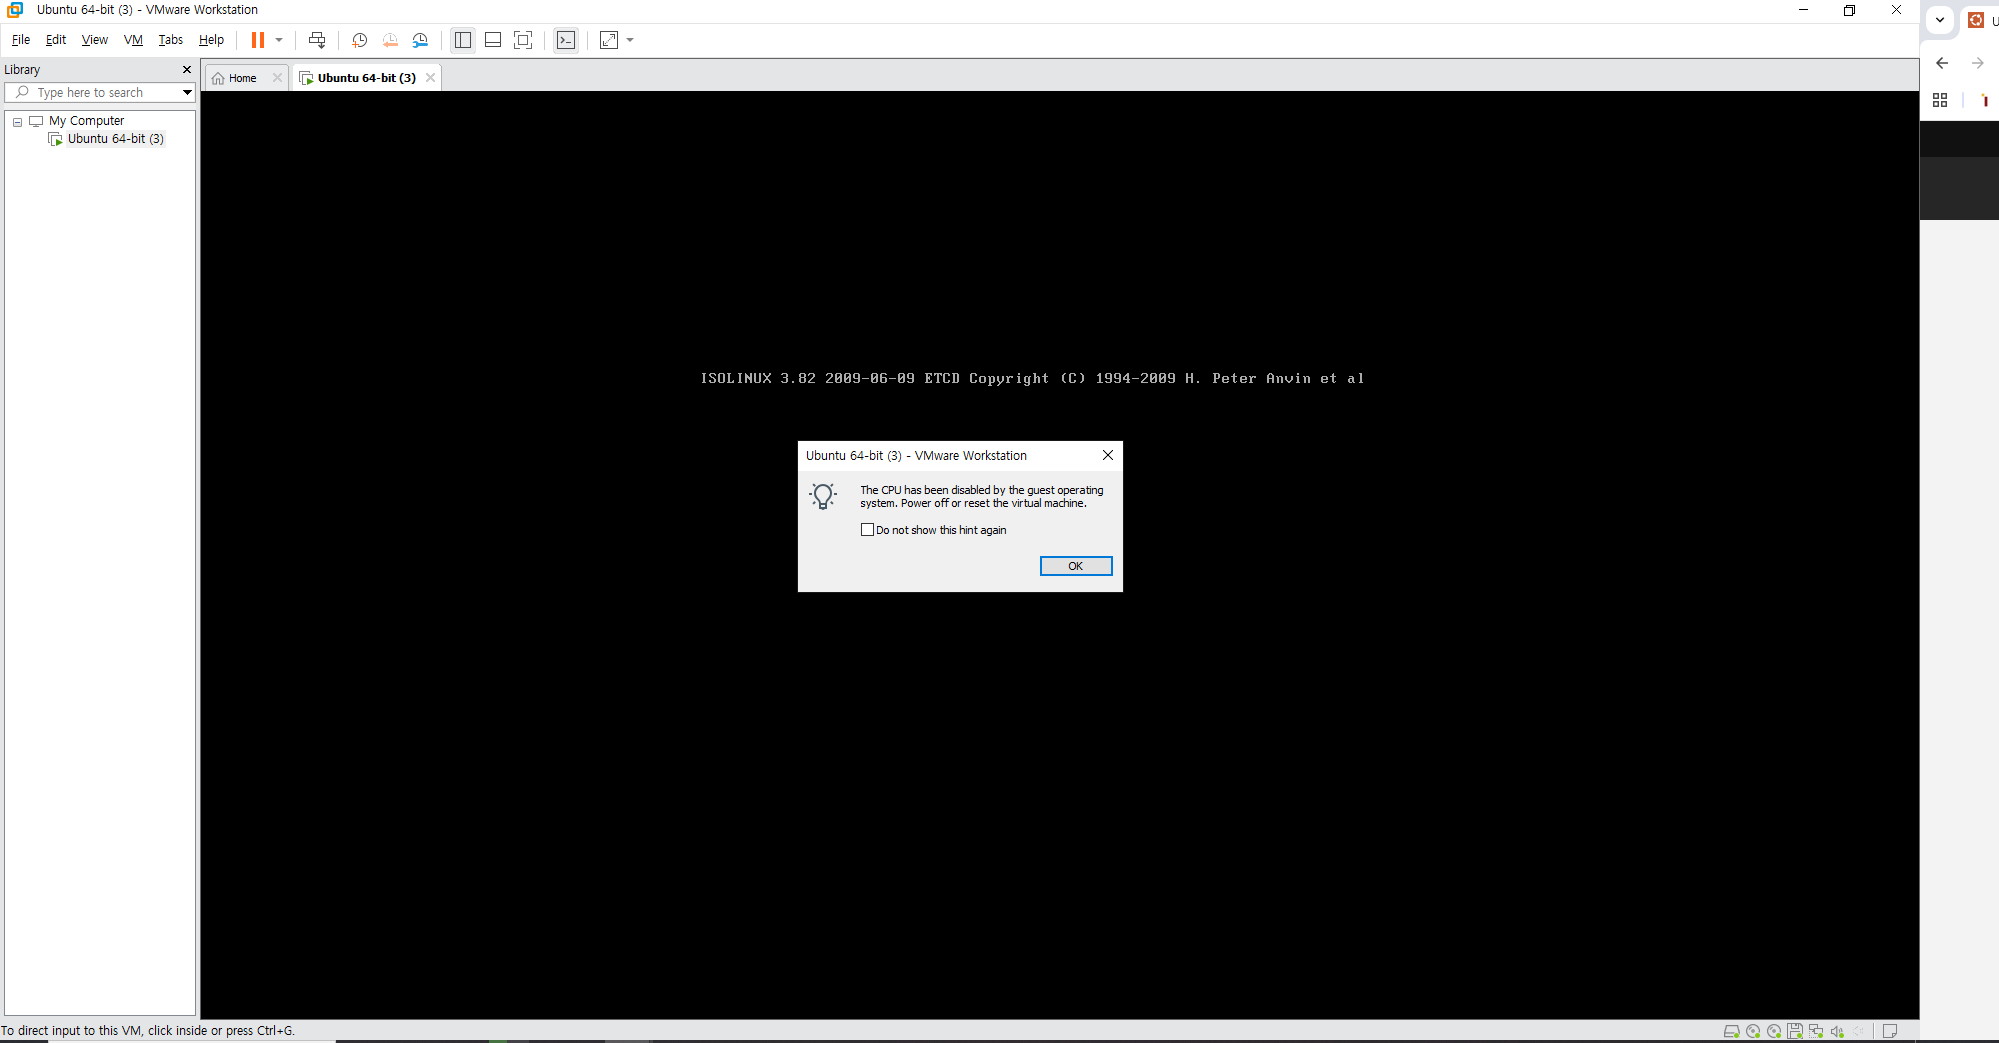This screenshot has width=1999, height=1043.
Task: Open the snapshot manager
Action: [420, 40]
